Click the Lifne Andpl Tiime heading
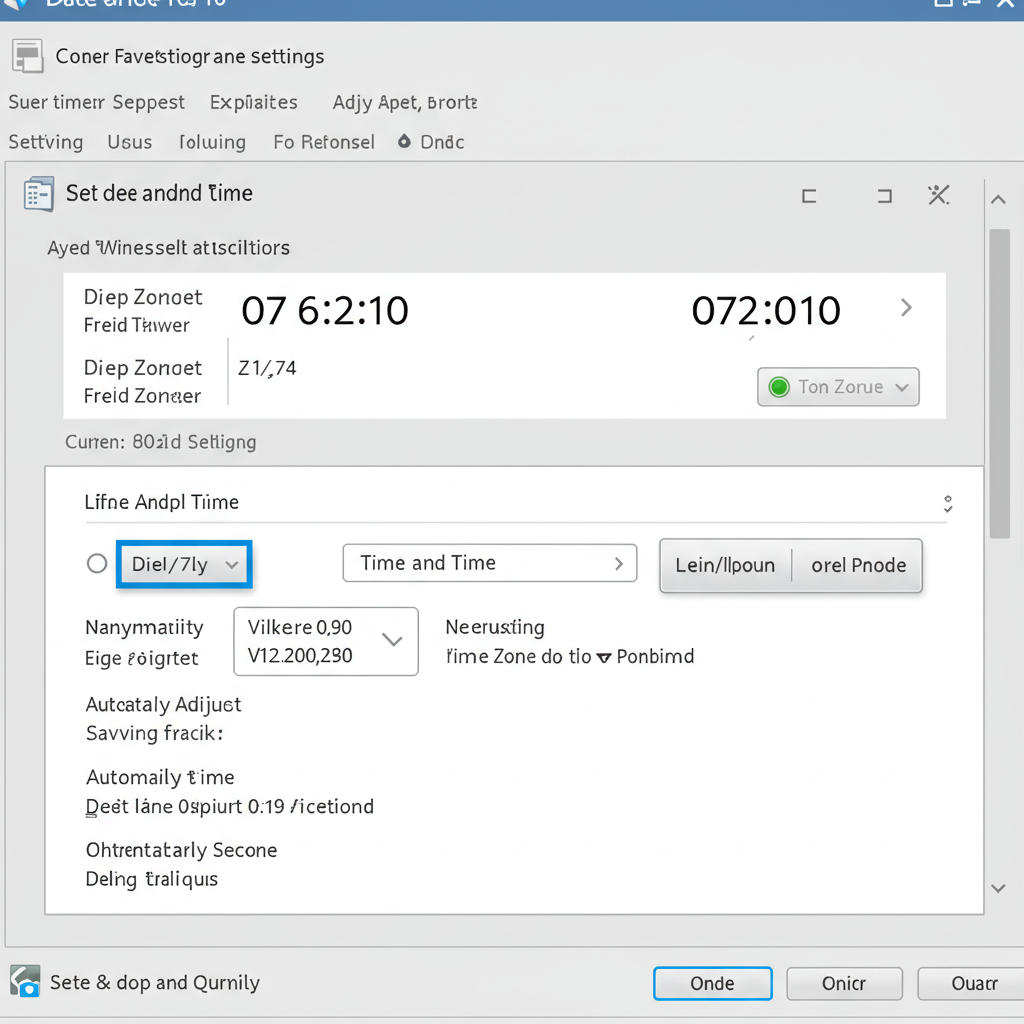1024x1024 pixels. click(x=161, y=502)
